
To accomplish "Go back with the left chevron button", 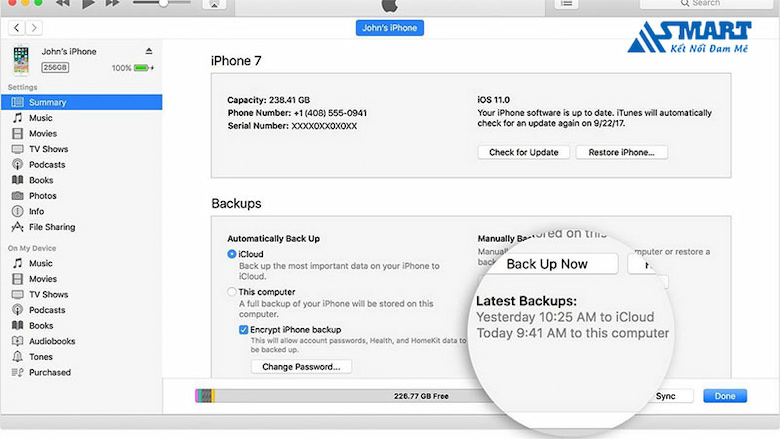I will tap(15, 28).
